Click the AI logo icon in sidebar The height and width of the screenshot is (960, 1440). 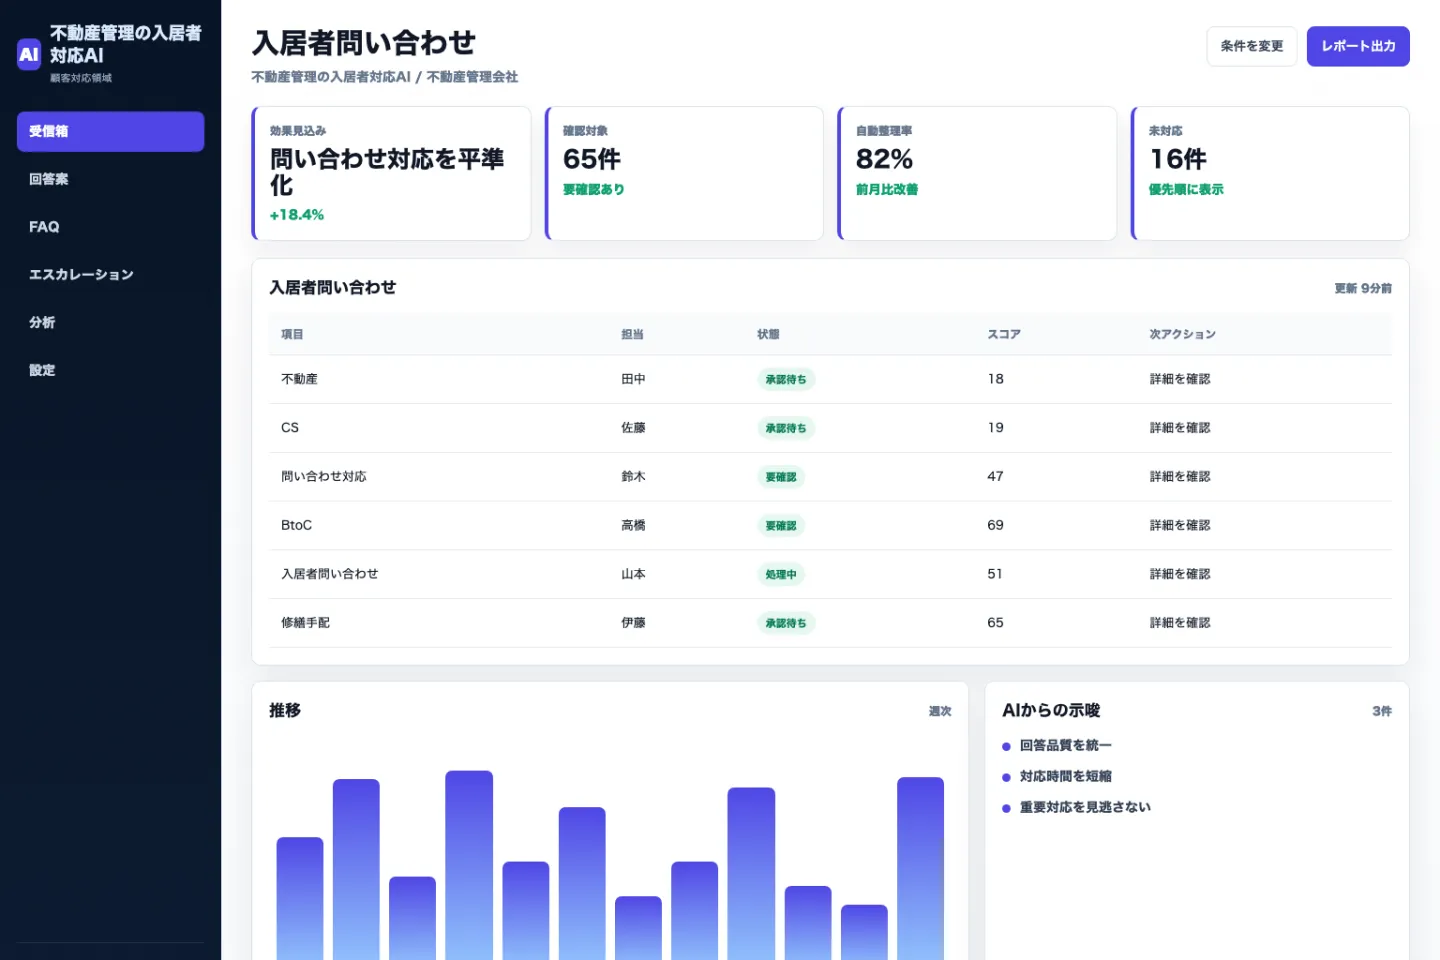coord(29,54)
